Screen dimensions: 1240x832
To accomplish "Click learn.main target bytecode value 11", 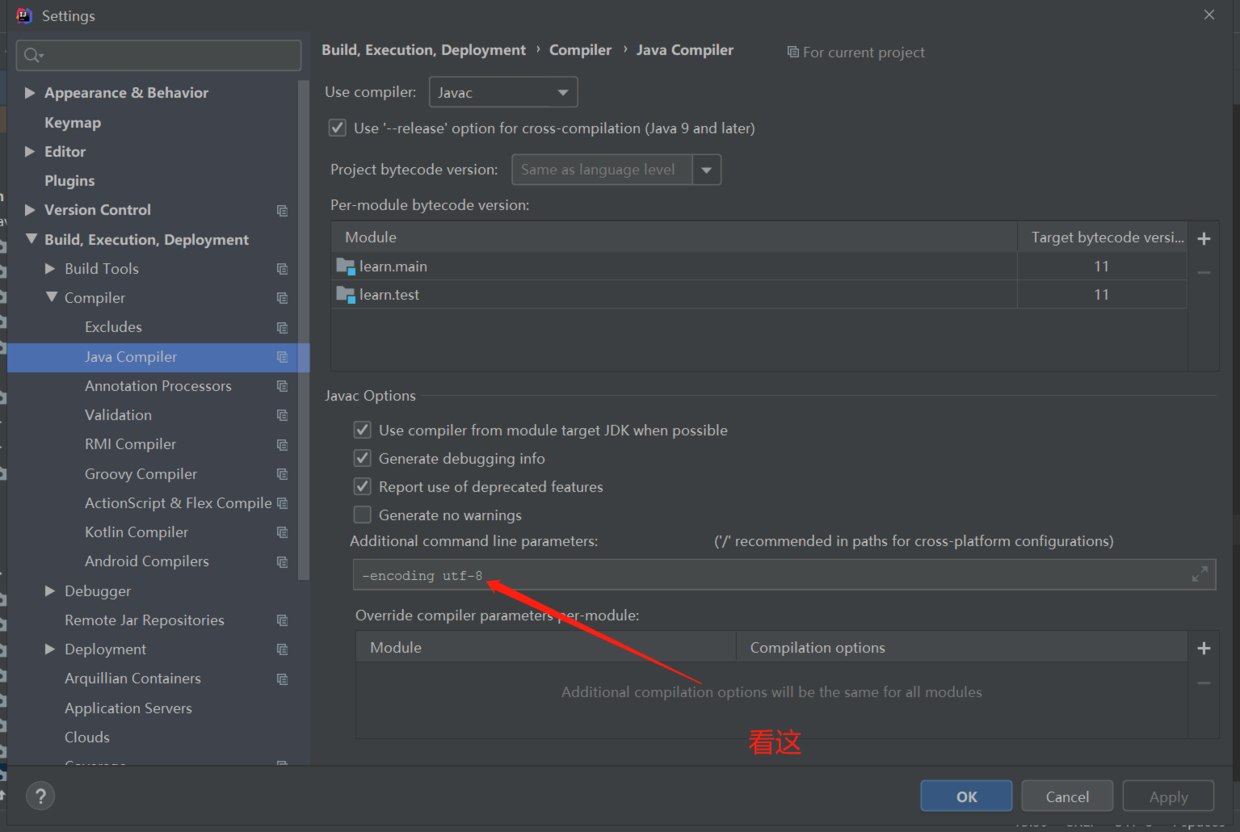I will (x=1102, y=266).
